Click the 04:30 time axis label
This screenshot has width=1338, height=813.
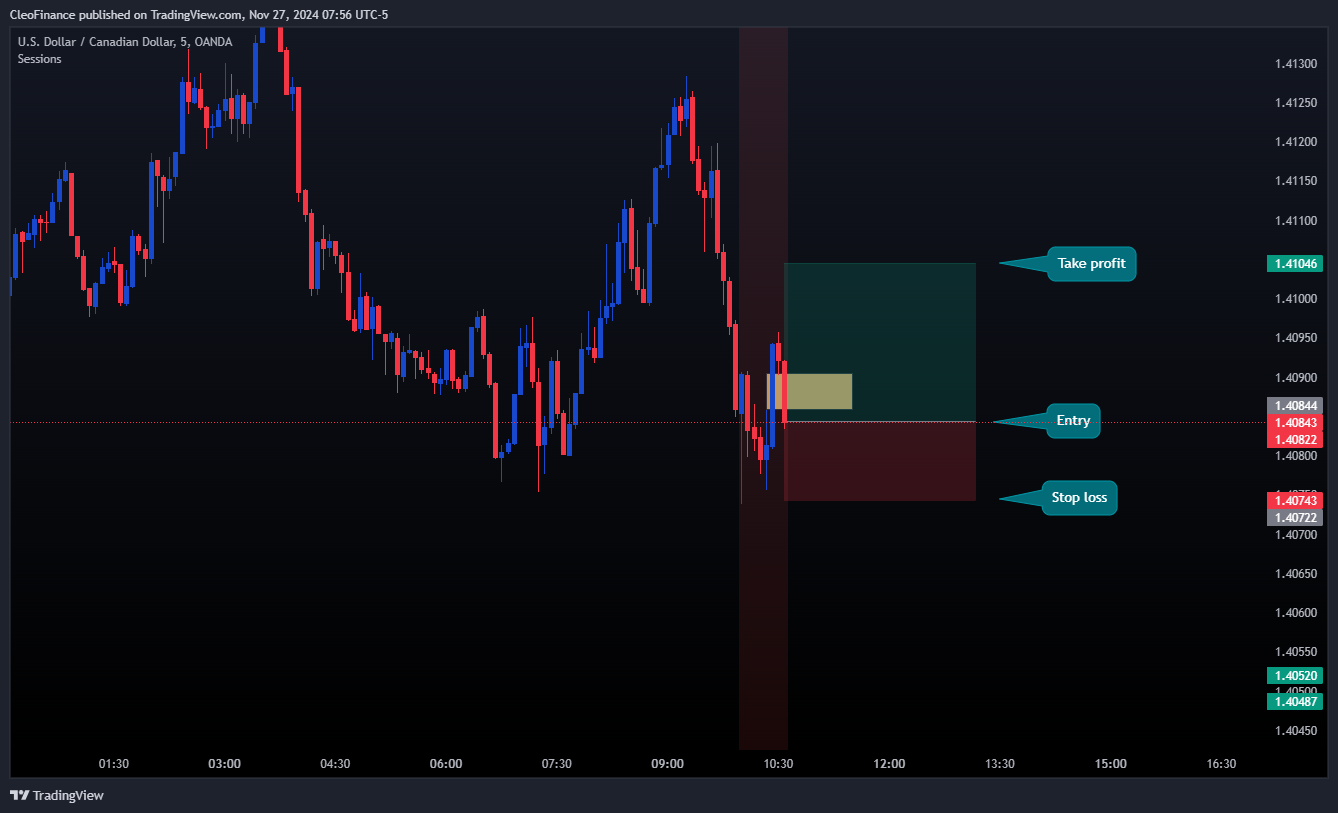[335, 764]
